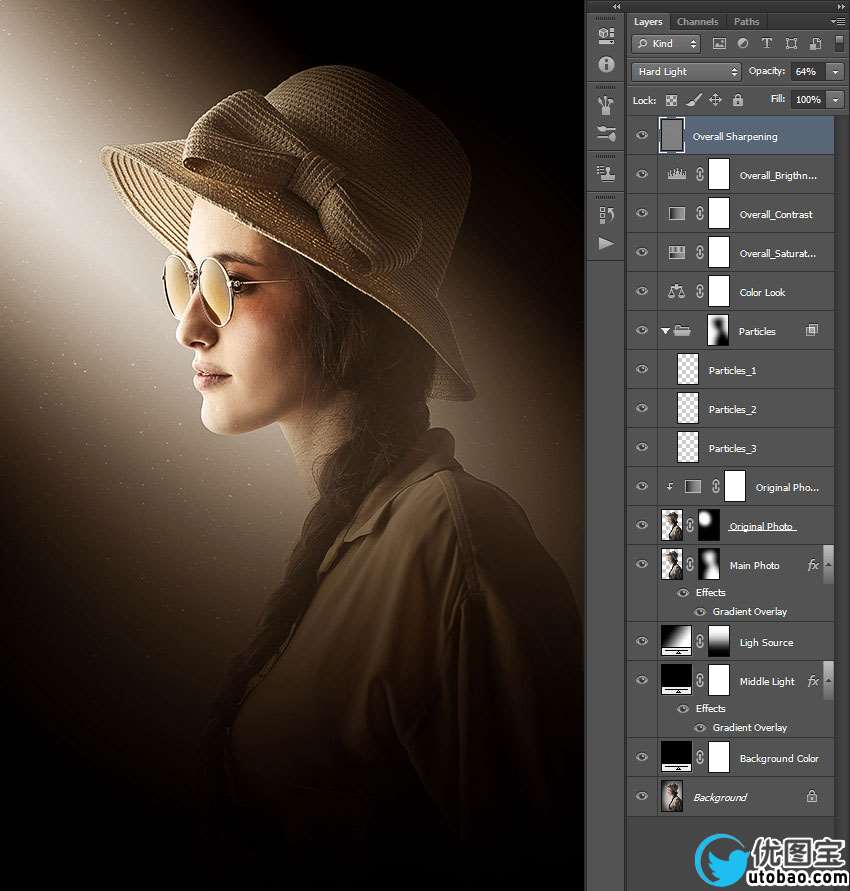
Task: Select the Ligh Source layer mask thumbnail
Action: point(720,642)
